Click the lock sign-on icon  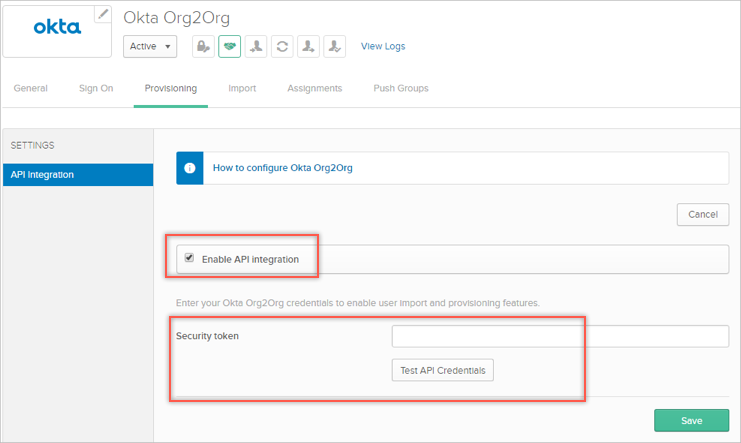tap(204, 46)
